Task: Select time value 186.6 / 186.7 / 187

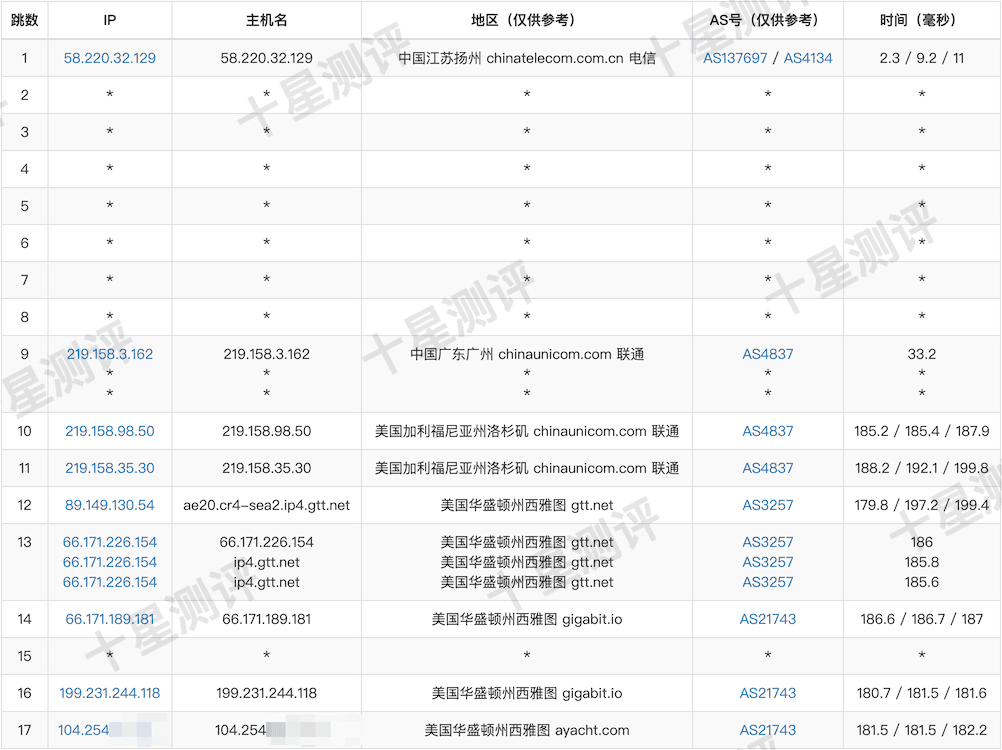Action: point(921,619)
